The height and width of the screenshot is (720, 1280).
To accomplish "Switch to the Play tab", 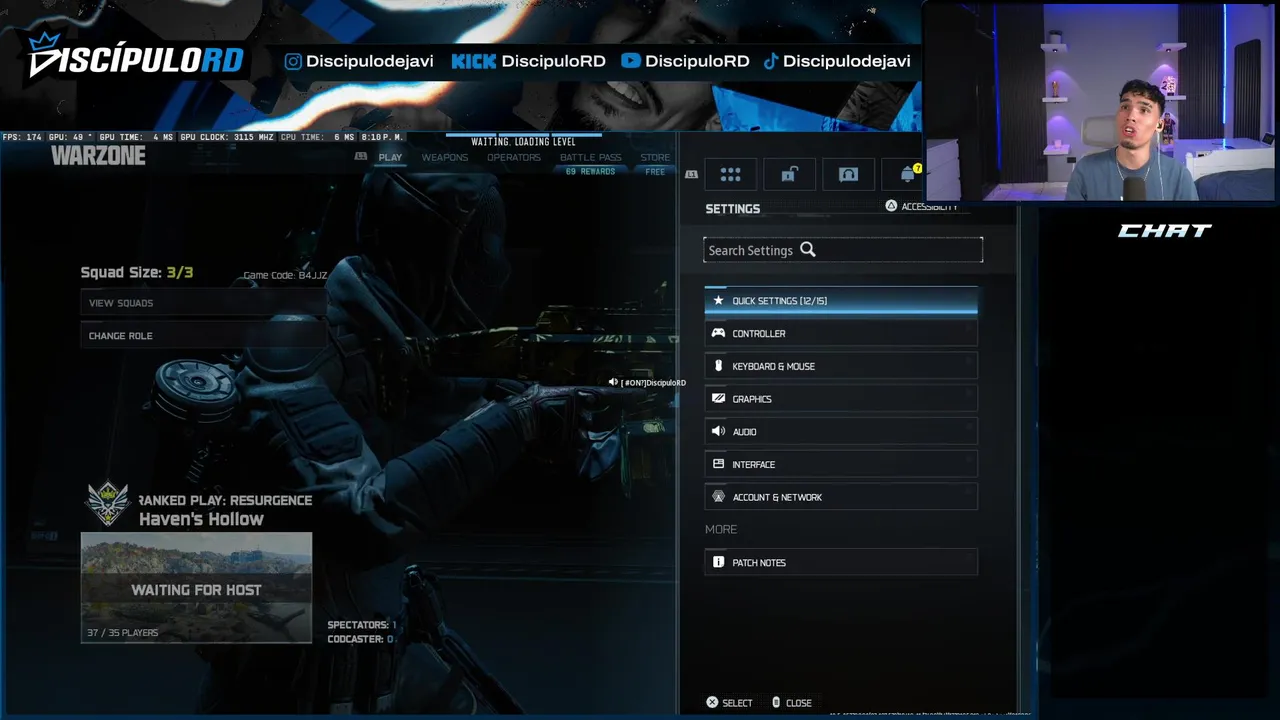I will click(x=390, y=157).
